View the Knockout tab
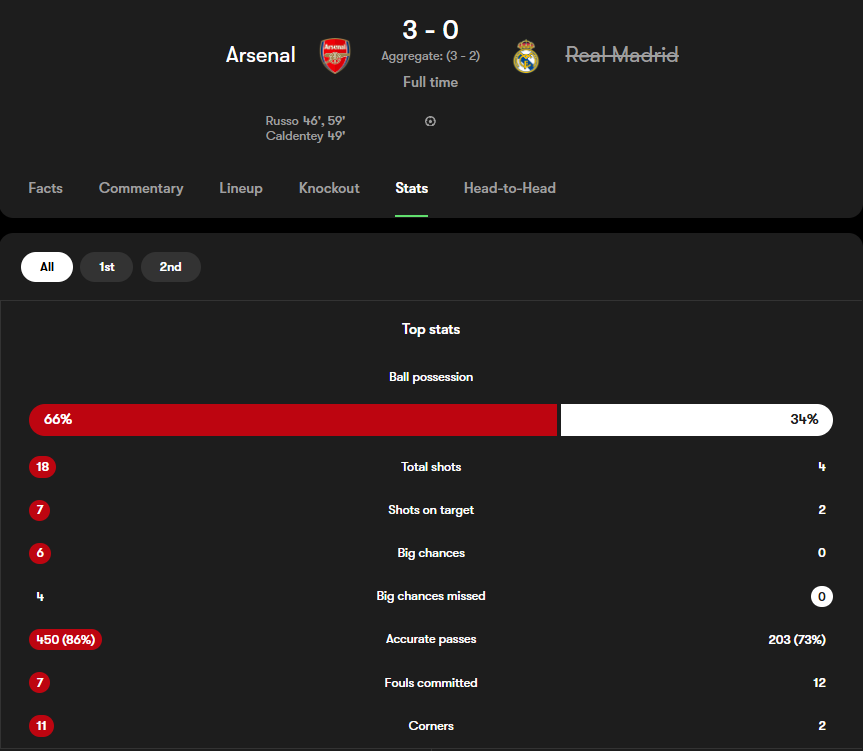The image size is (863, 751). [329, 188]
